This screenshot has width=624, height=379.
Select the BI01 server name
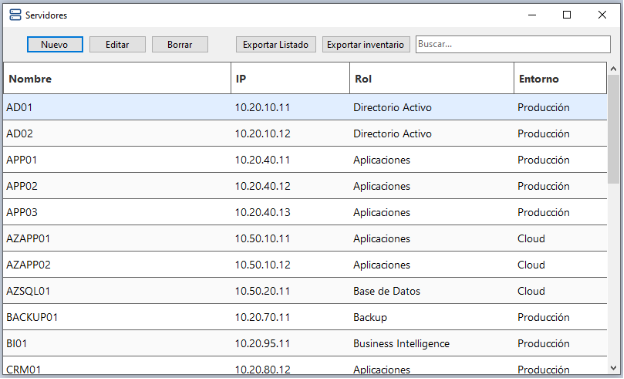pyautogui.click(x=17, y=344)
